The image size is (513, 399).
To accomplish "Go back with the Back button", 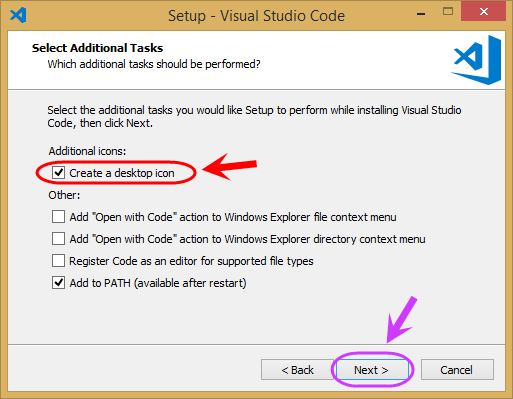I will 297,370.
